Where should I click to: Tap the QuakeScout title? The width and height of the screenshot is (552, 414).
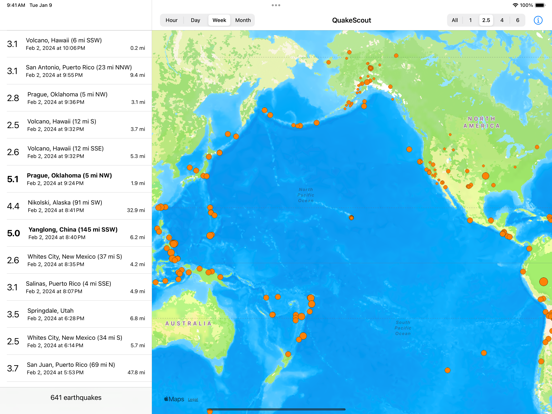(x=351, y=20)
